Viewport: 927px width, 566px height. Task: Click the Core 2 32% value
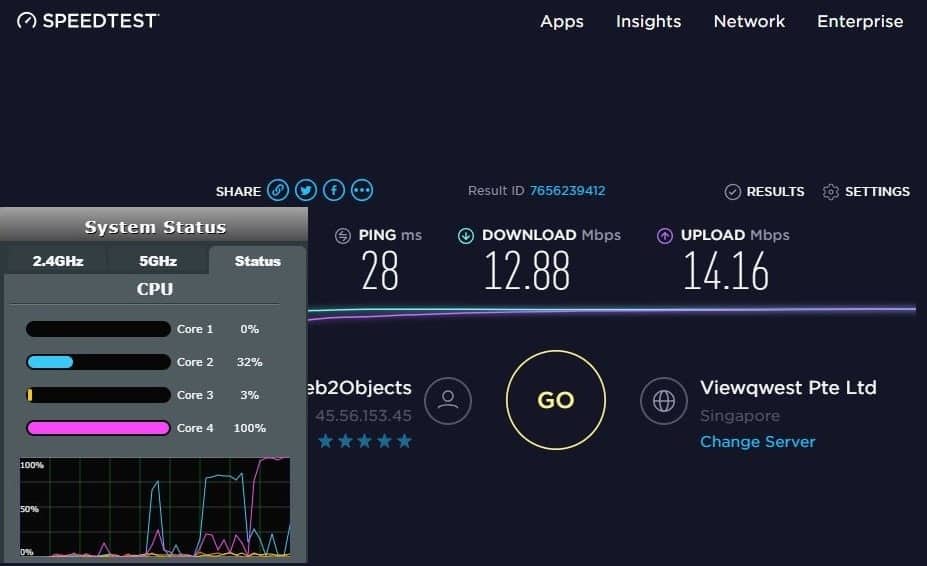coord(249,362)
